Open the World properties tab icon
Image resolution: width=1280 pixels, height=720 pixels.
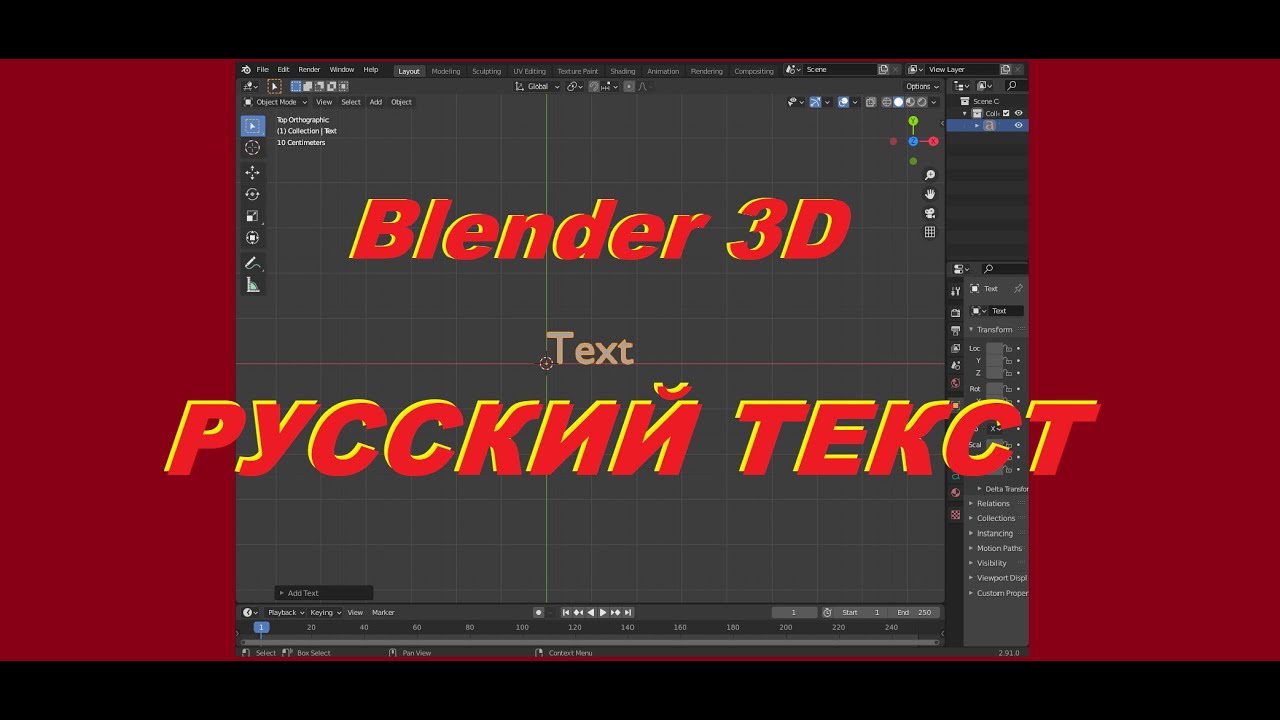pos(956,383)
